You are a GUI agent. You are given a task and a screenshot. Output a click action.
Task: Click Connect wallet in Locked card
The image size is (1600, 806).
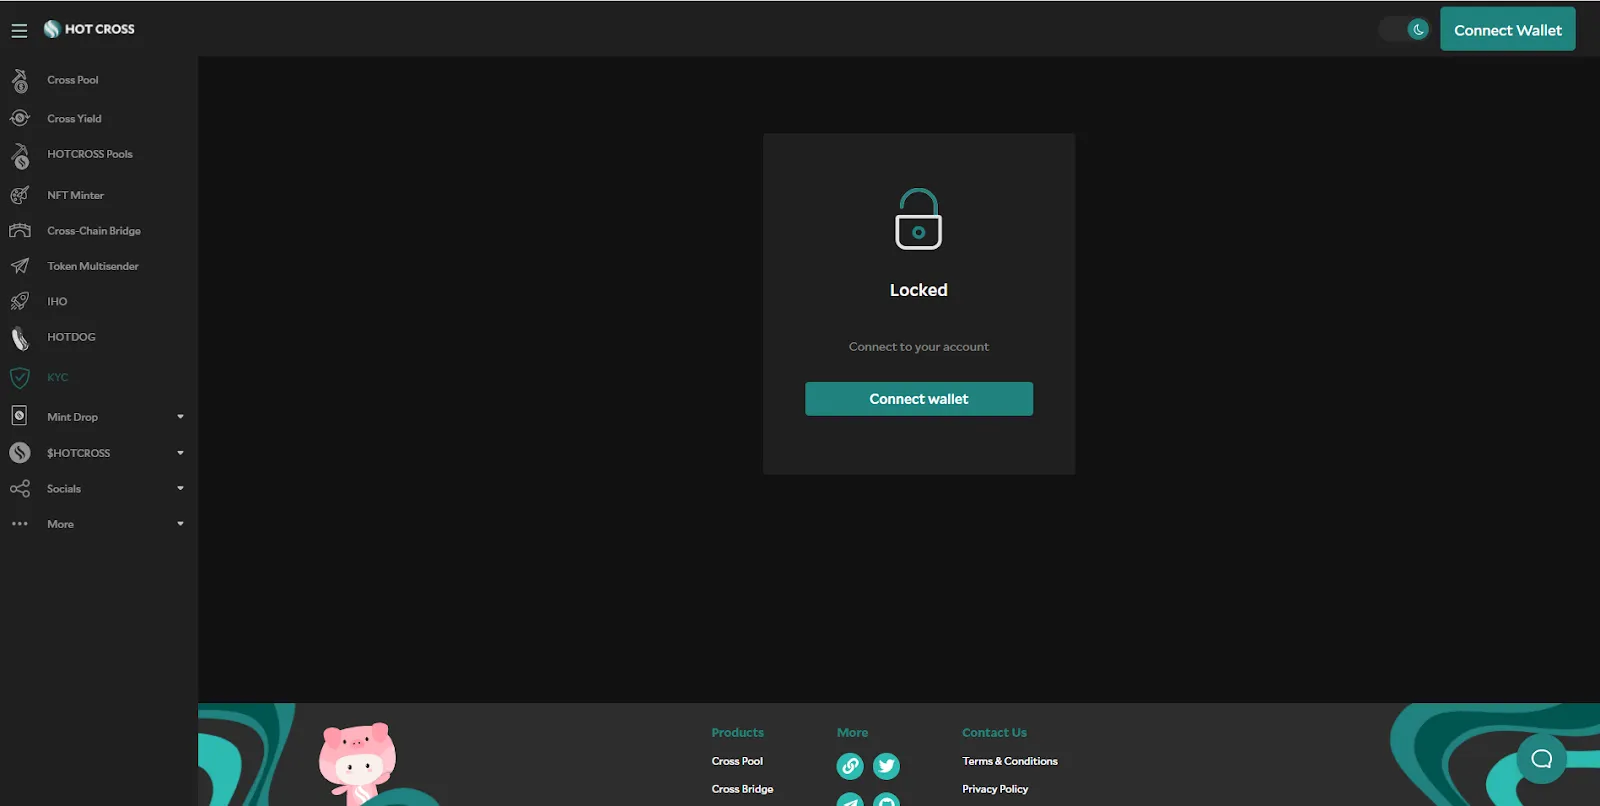coord(919,399)
